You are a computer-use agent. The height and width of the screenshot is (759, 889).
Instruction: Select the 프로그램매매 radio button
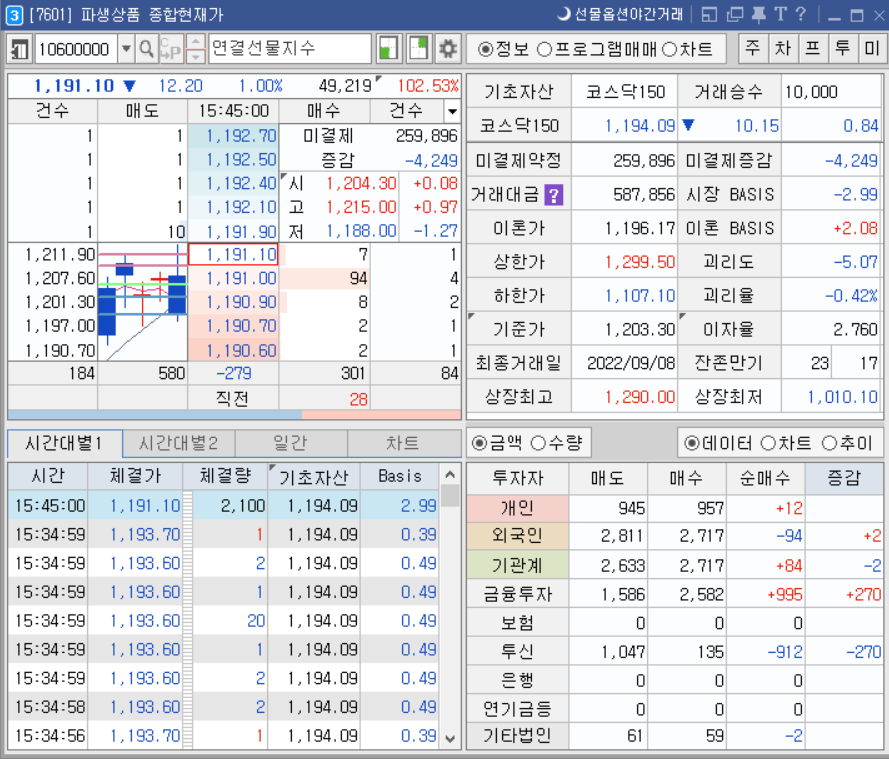596,49
